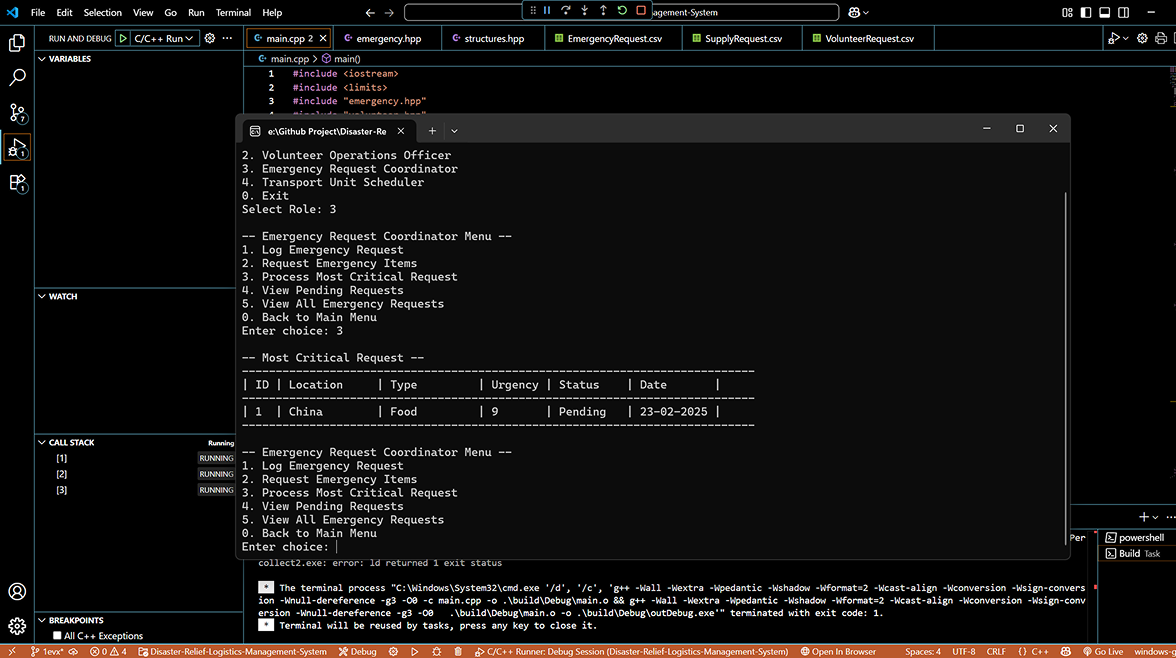Open the Explorer view in activity bar
The width and height of the screenshot is (1176, 658).
(17, 43)
